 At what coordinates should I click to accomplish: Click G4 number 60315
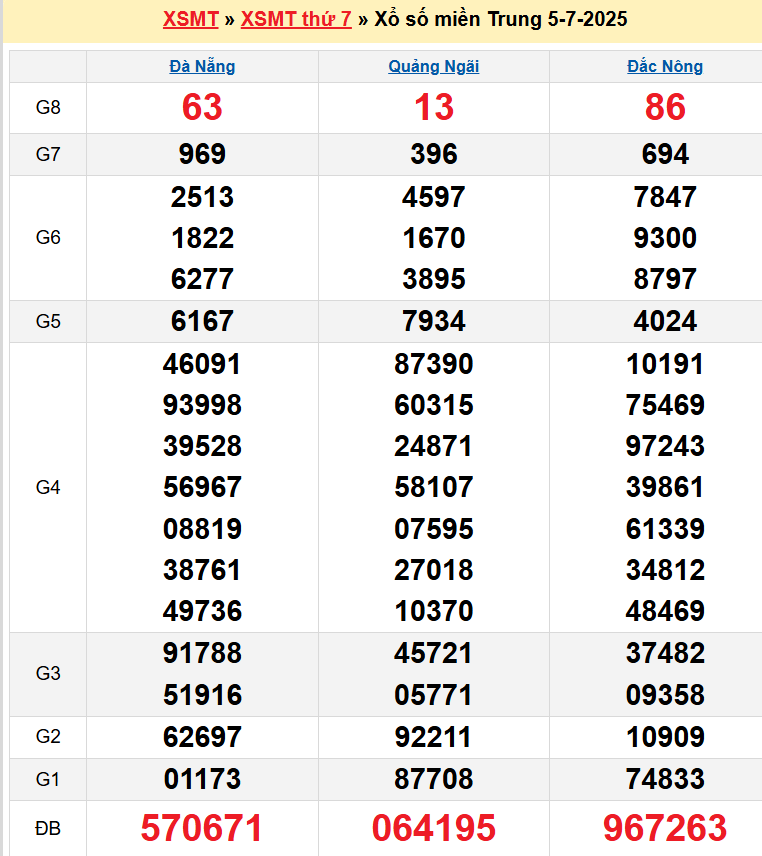point(434,406)
